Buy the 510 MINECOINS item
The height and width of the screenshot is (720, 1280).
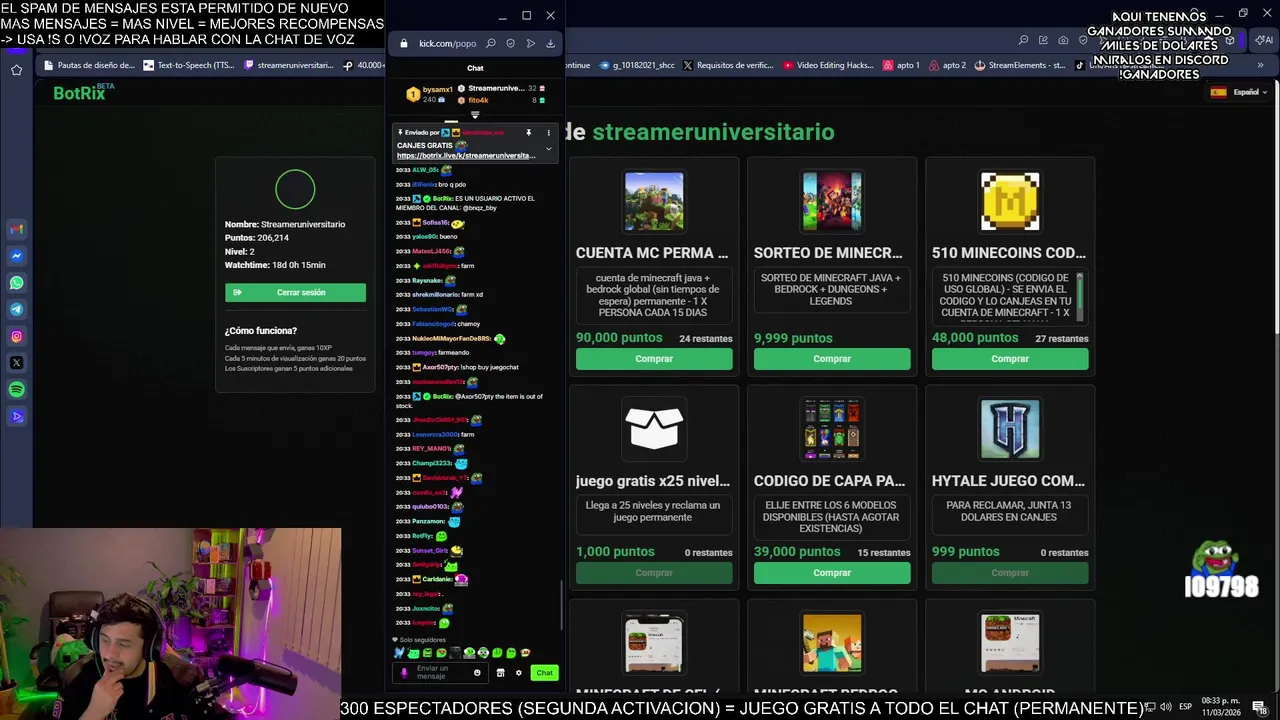point(1010,359)
